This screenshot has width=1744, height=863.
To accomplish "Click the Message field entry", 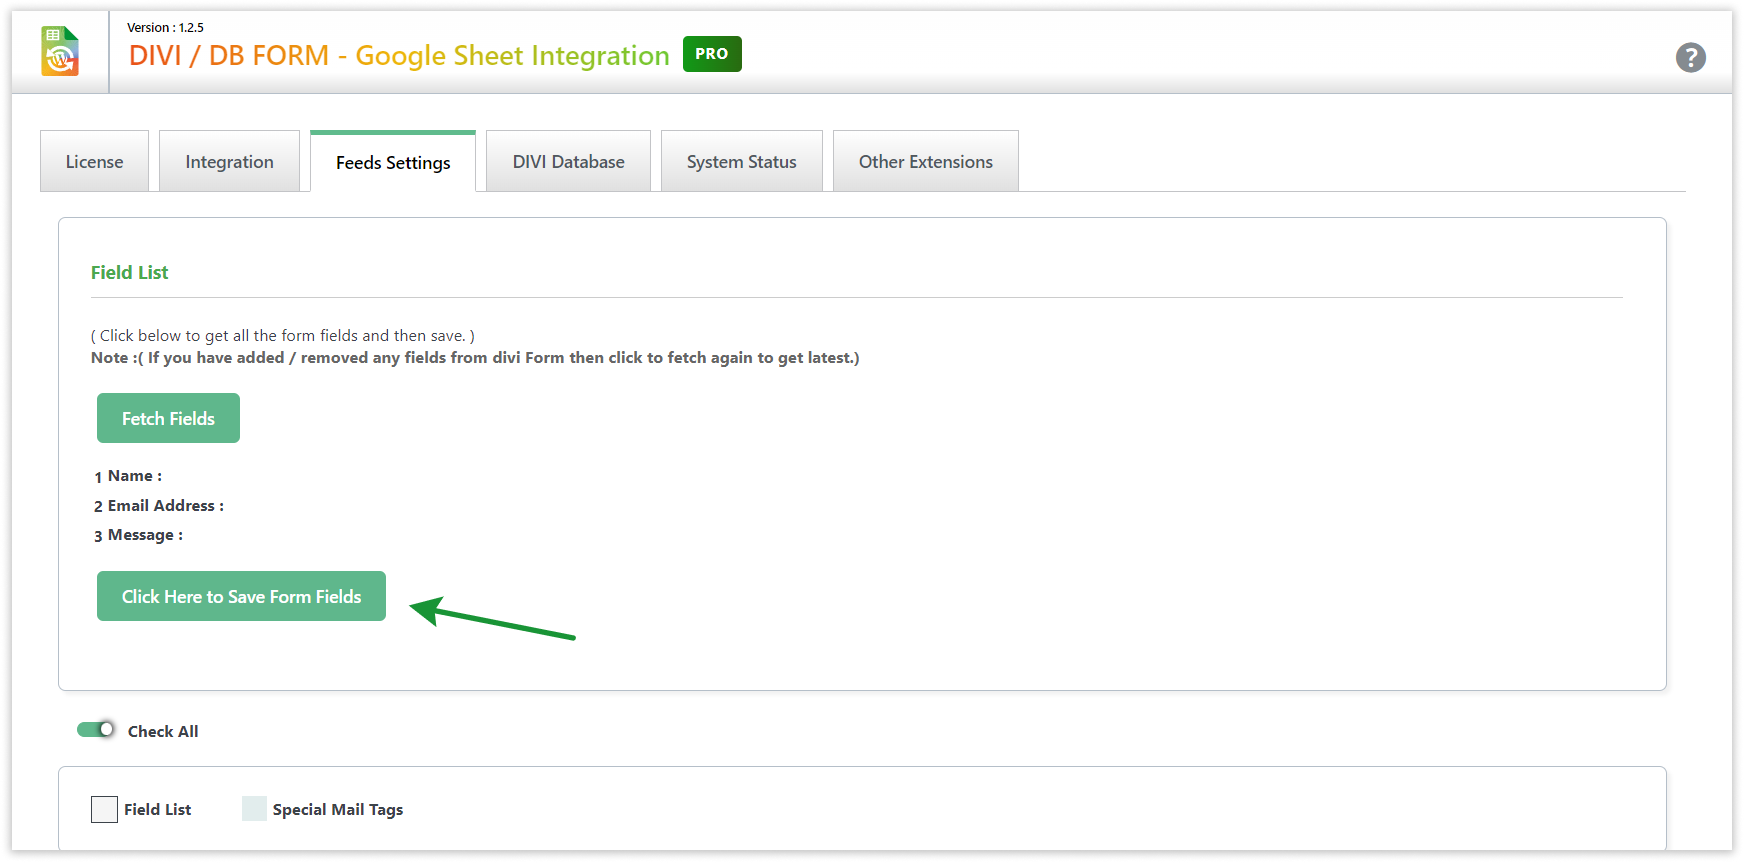I will coord(145,535).
